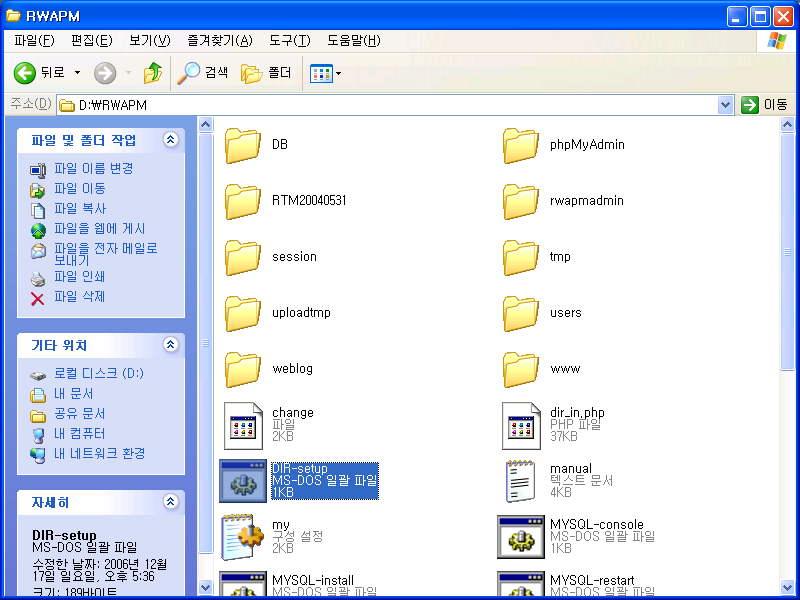This screenshot has width=800, height=600.
Task: Go to 내 네트워크 환경
Action: coord(99,453)
